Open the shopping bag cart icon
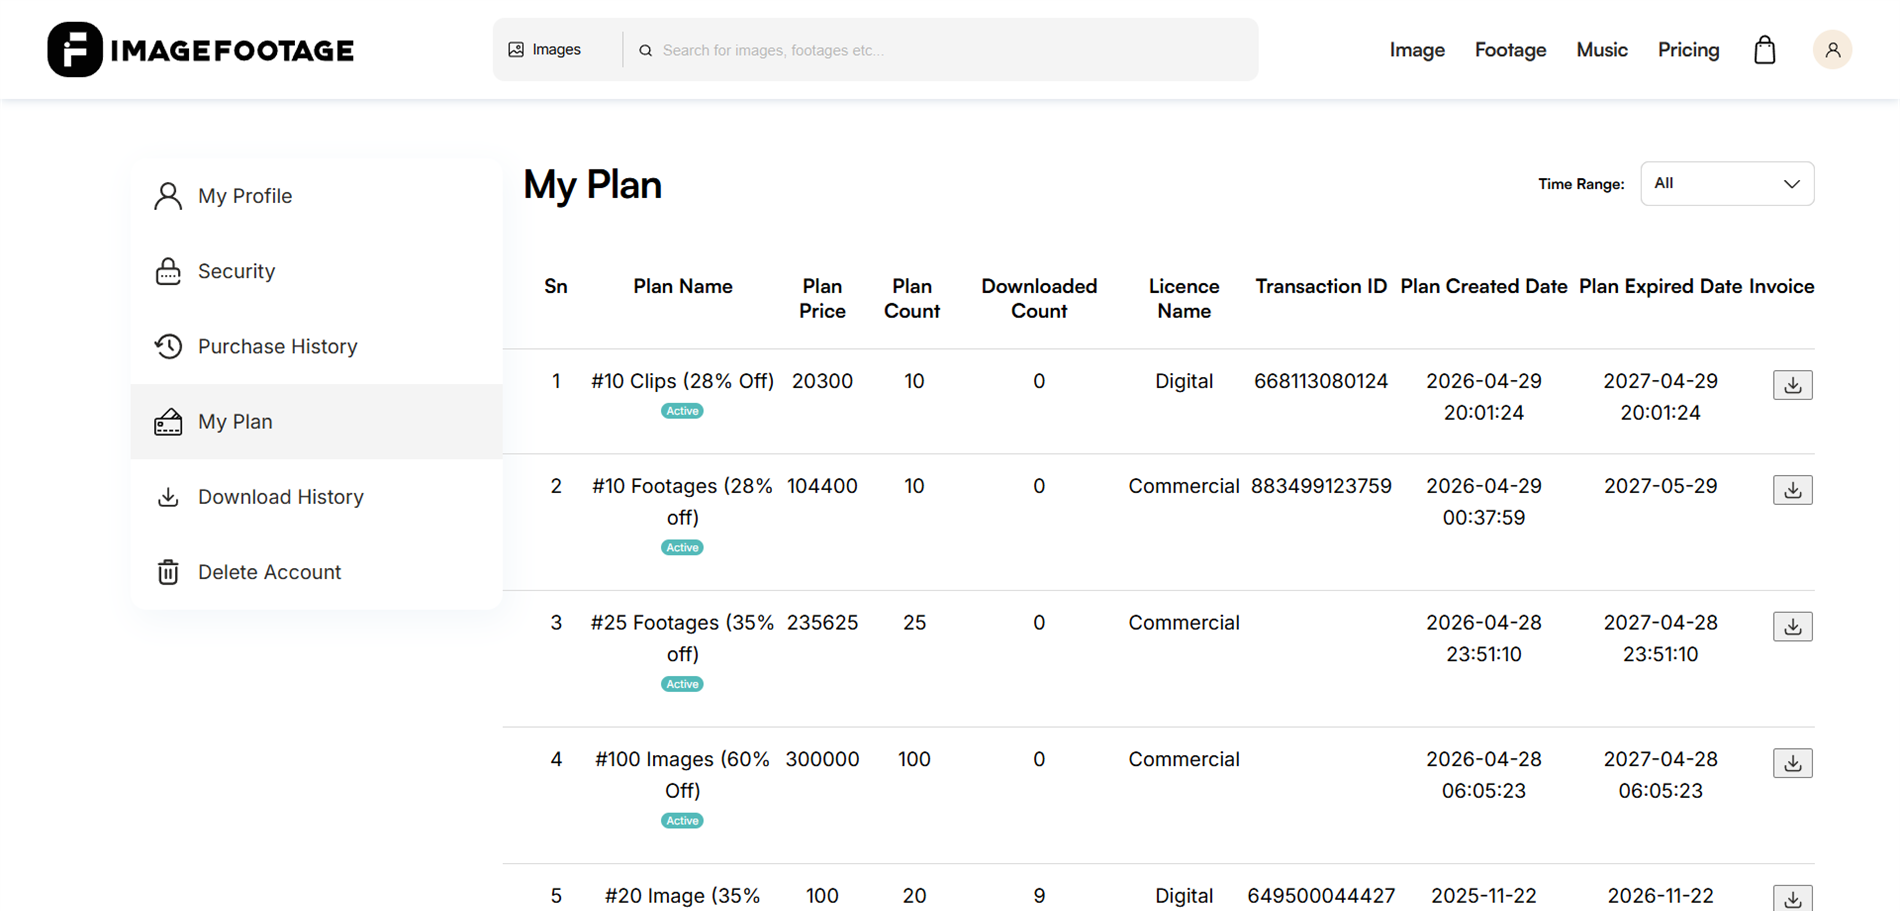This screenshot has height=911, width=1900. click(x=1765, y=50)
